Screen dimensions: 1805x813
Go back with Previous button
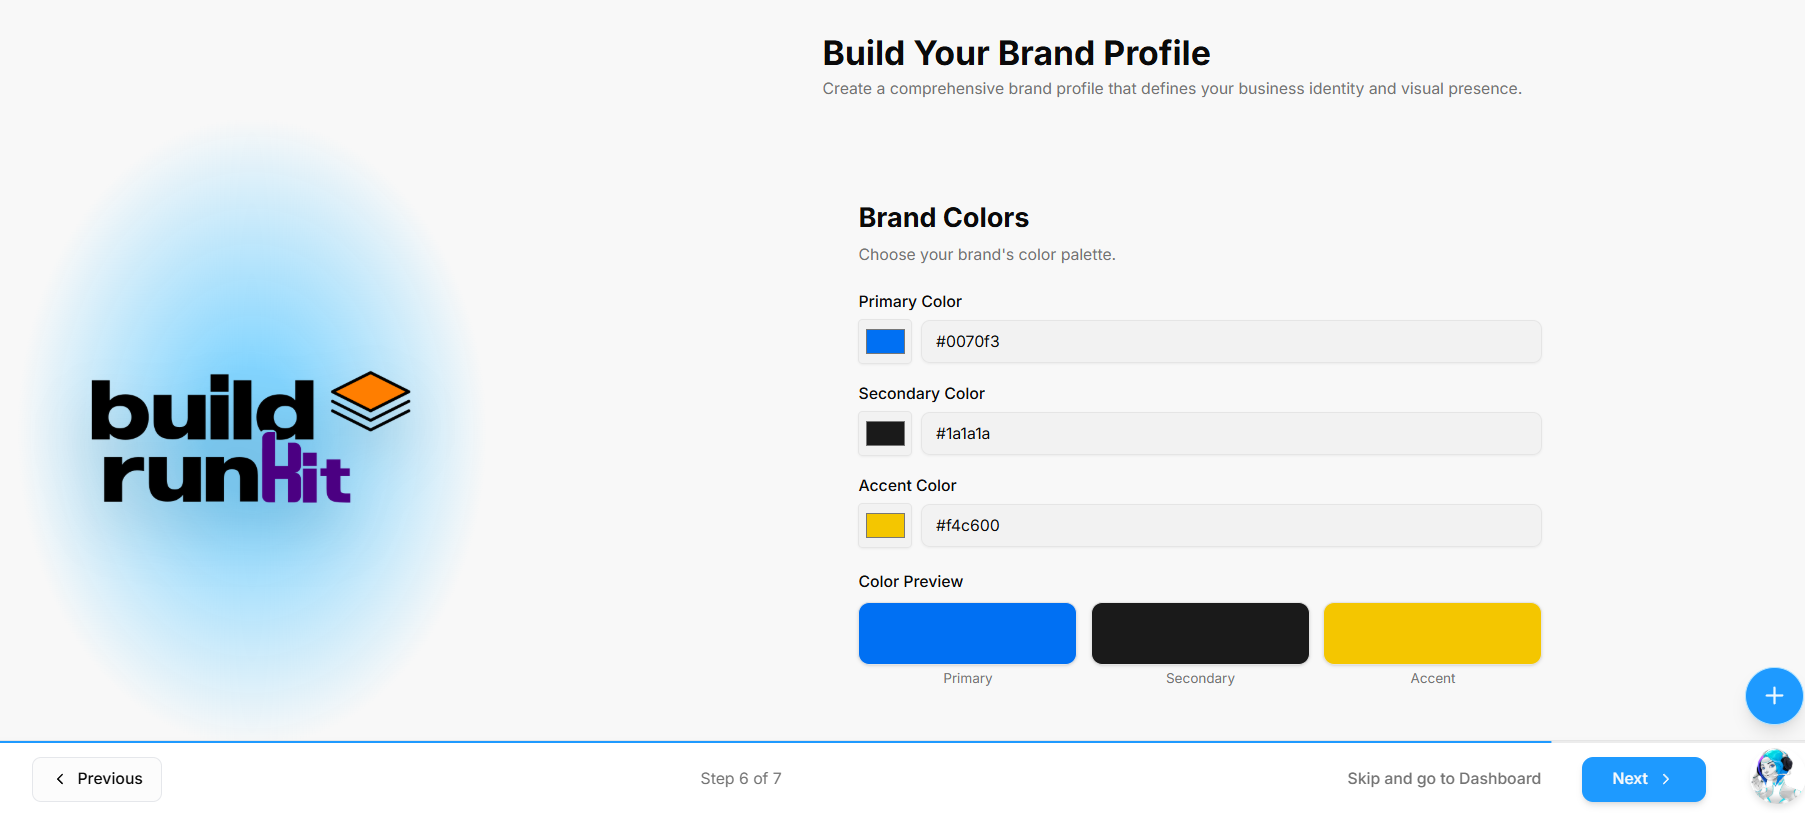[x=97, y=779]
